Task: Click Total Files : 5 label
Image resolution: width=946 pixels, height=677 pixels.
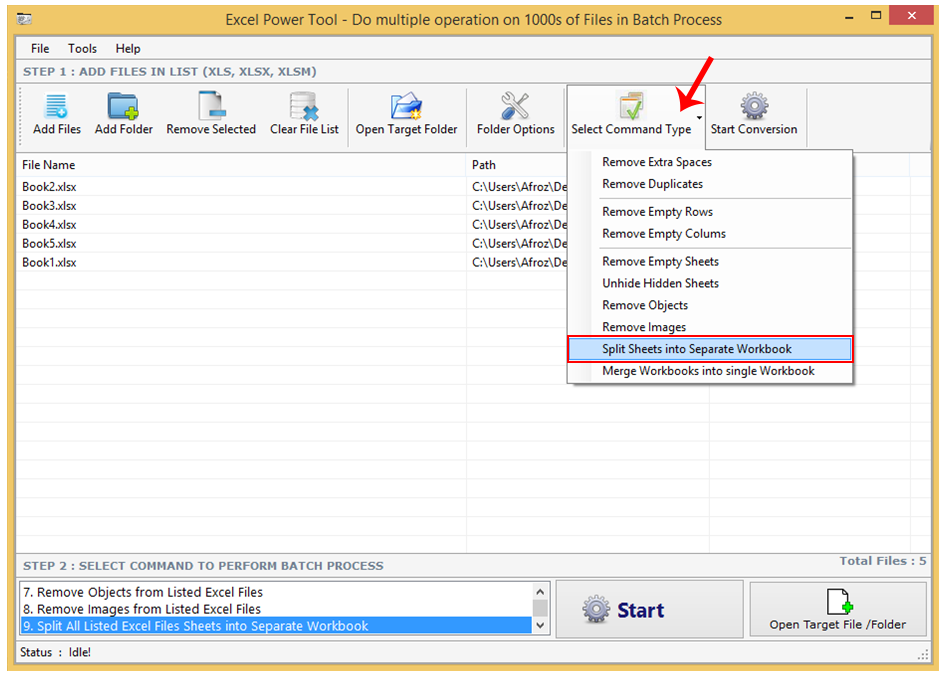Action: coord(882,561)
